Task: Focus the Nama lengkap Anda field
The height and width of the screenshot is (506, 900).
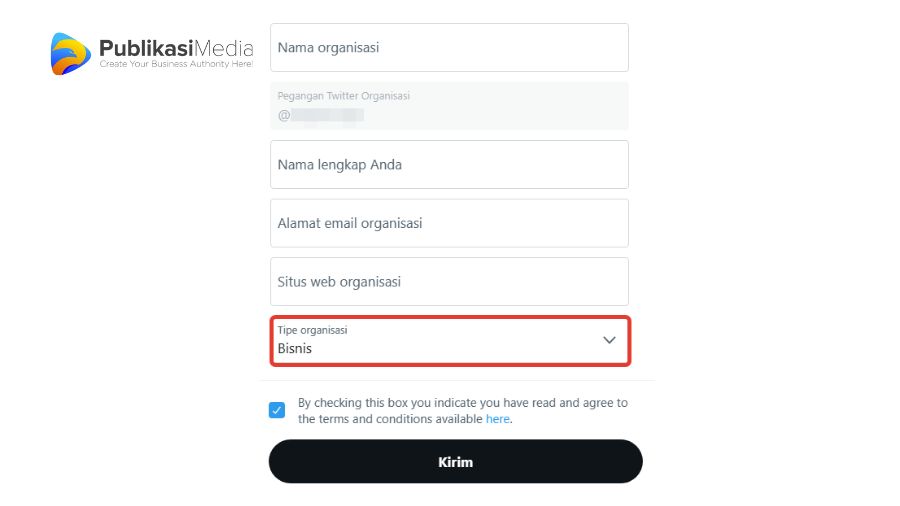Action: (449, 165)
